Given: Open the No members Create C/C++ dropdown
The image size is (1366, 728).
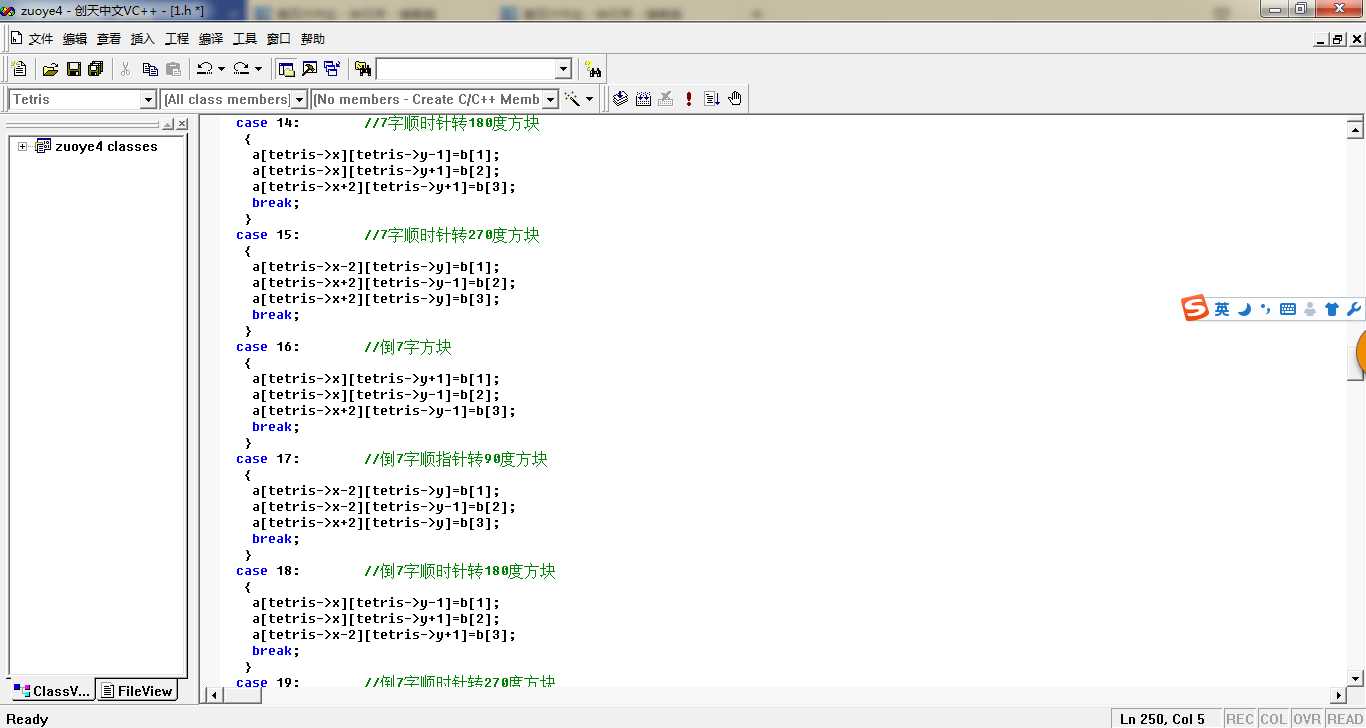Looking at the screenshot, I should pos(549,100).
